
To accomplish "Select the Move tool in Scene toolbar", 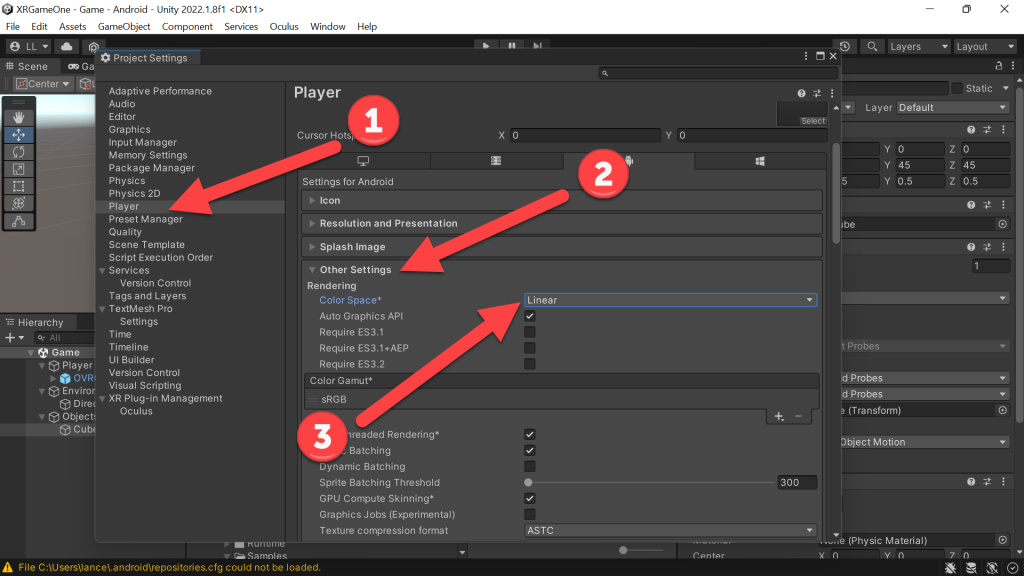I will point(18,135).
